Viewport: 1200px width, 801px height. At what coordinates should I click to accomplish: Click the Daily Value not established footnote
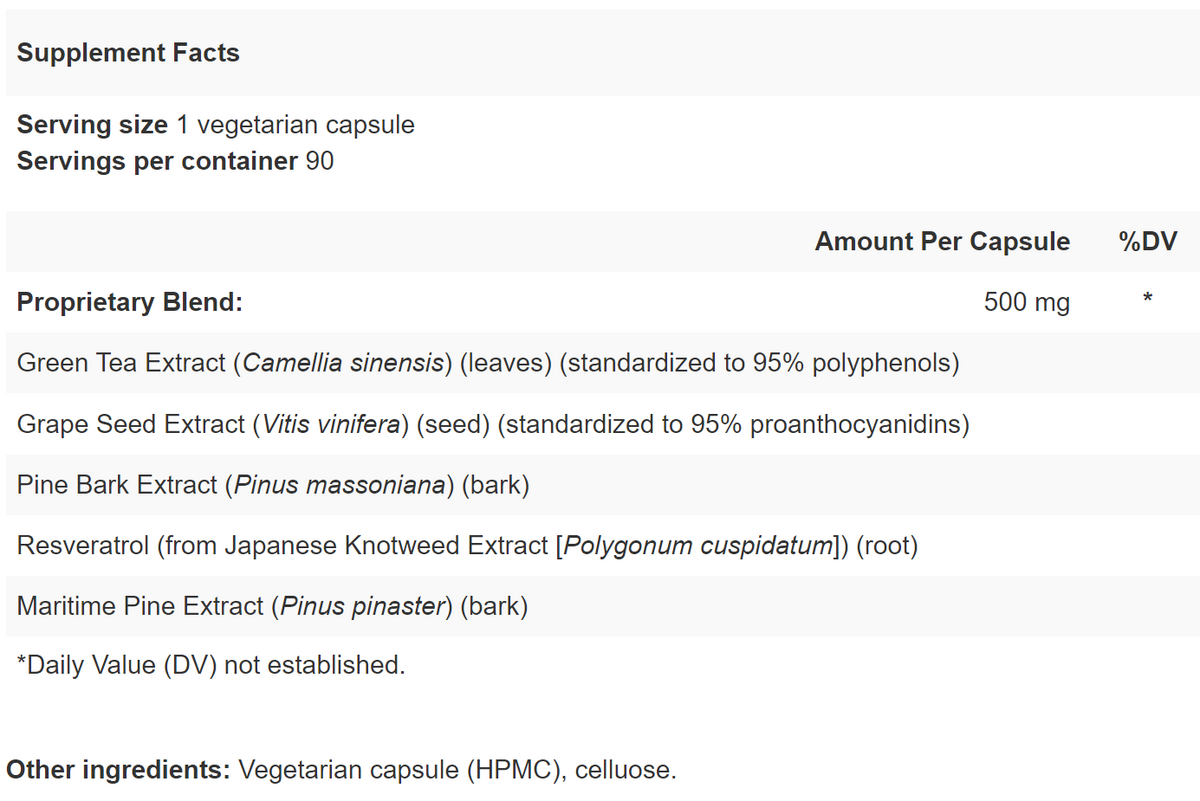pyautogui.click(x=211, y=665)
